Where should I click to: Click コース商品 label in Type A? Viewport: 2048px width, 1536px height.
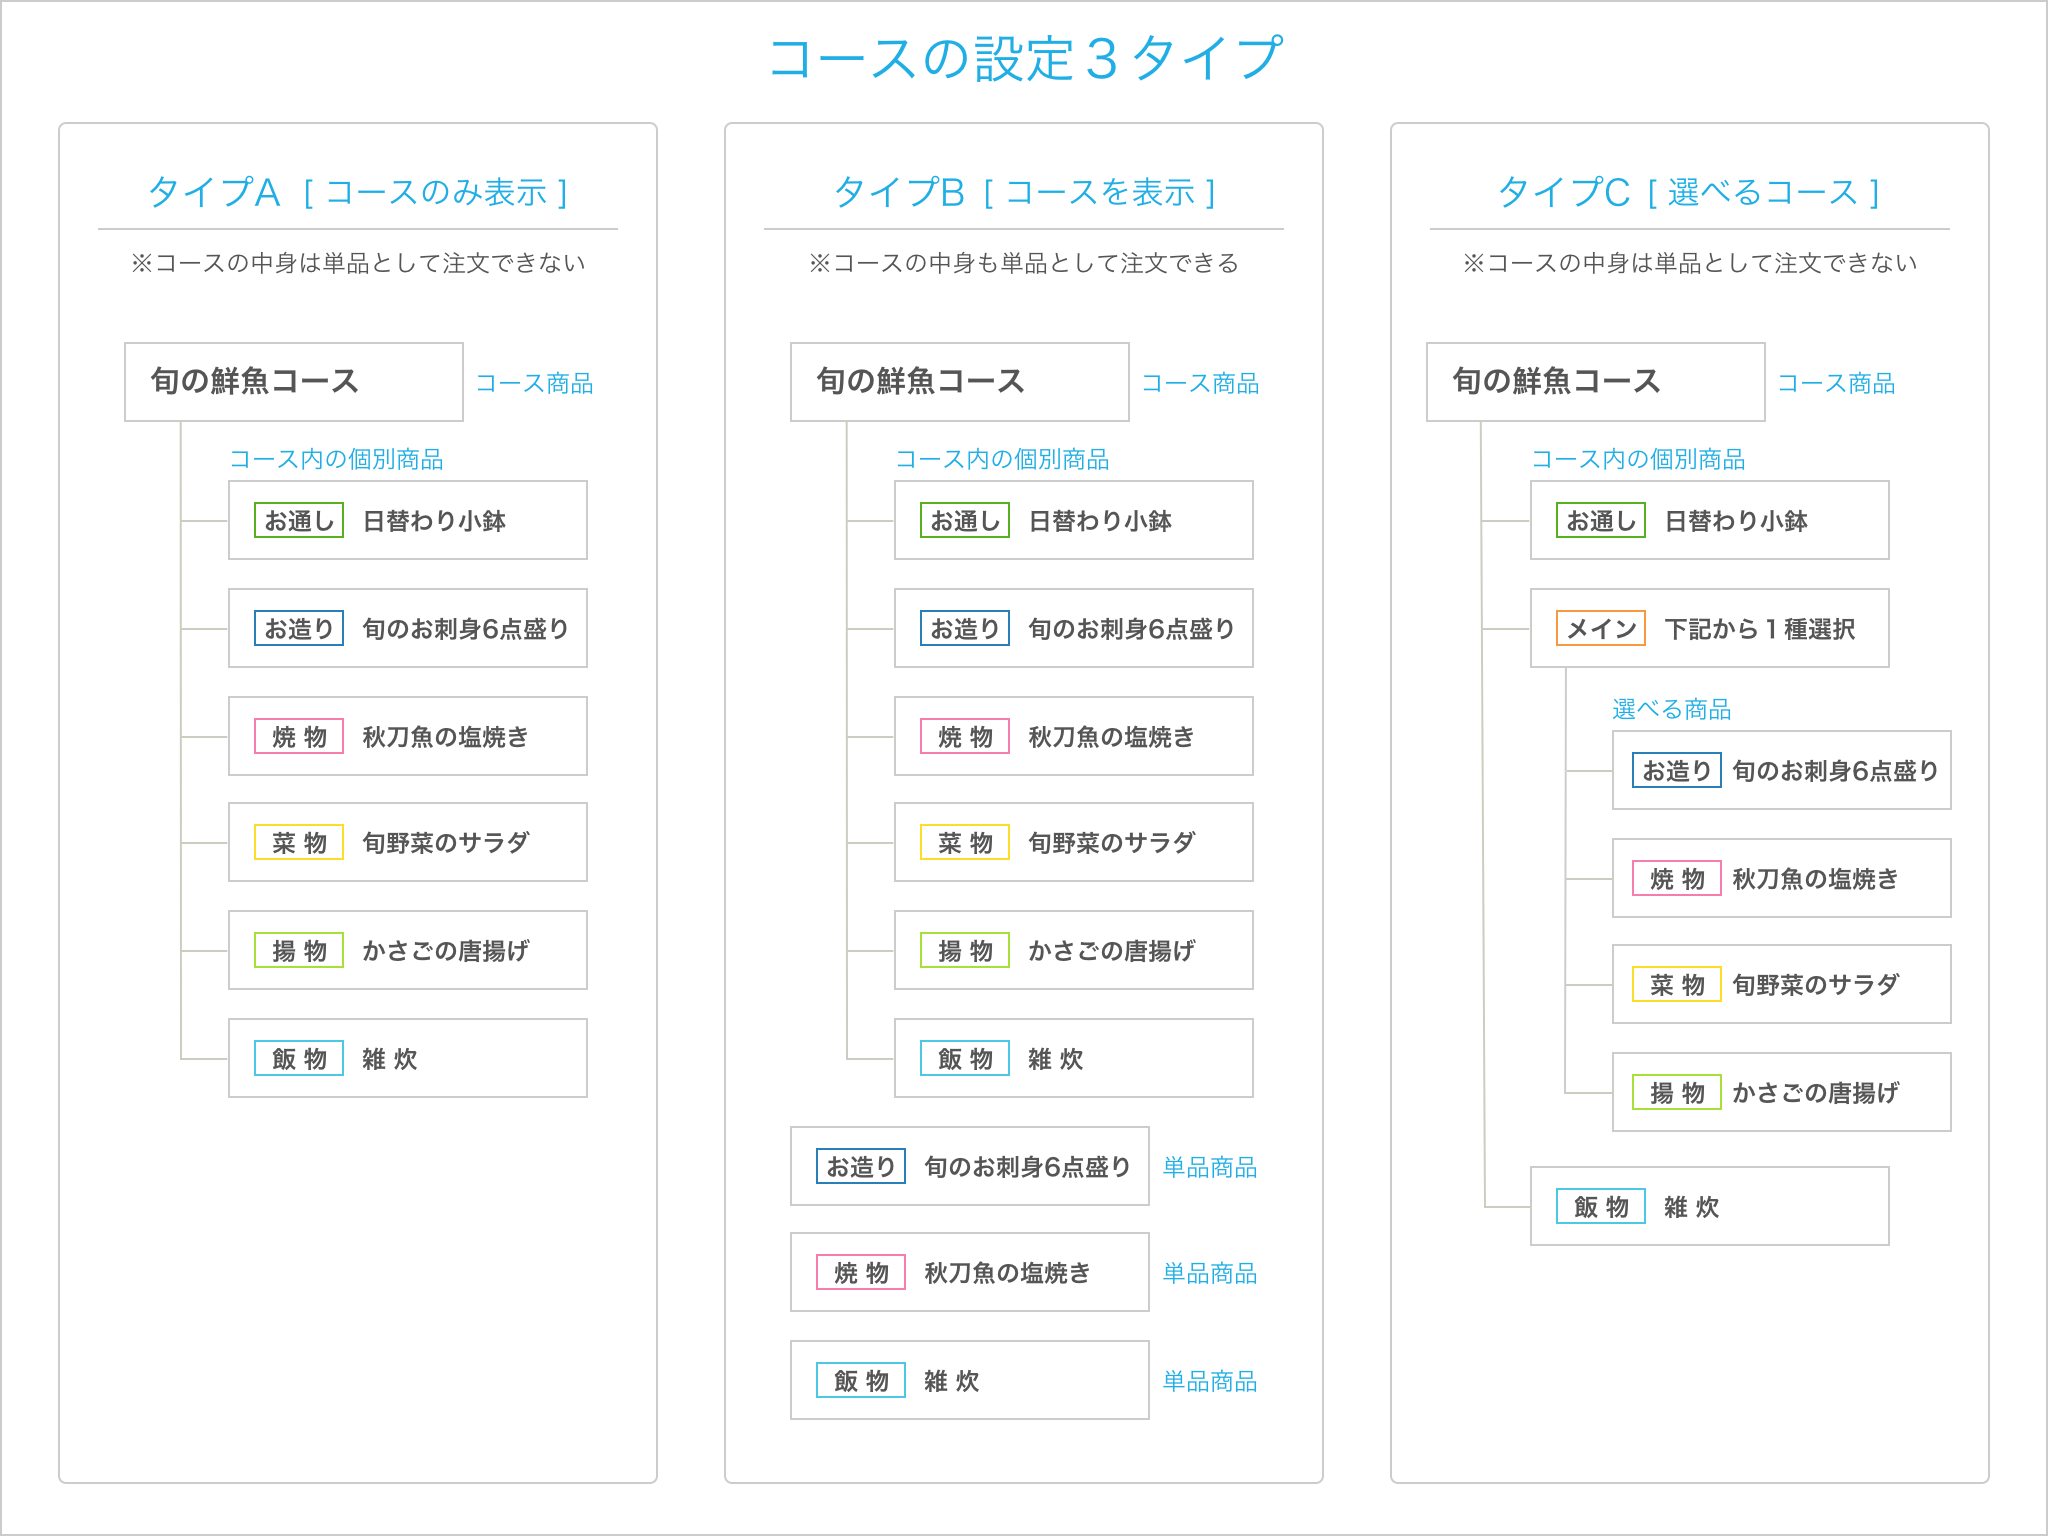pos(534,383)
